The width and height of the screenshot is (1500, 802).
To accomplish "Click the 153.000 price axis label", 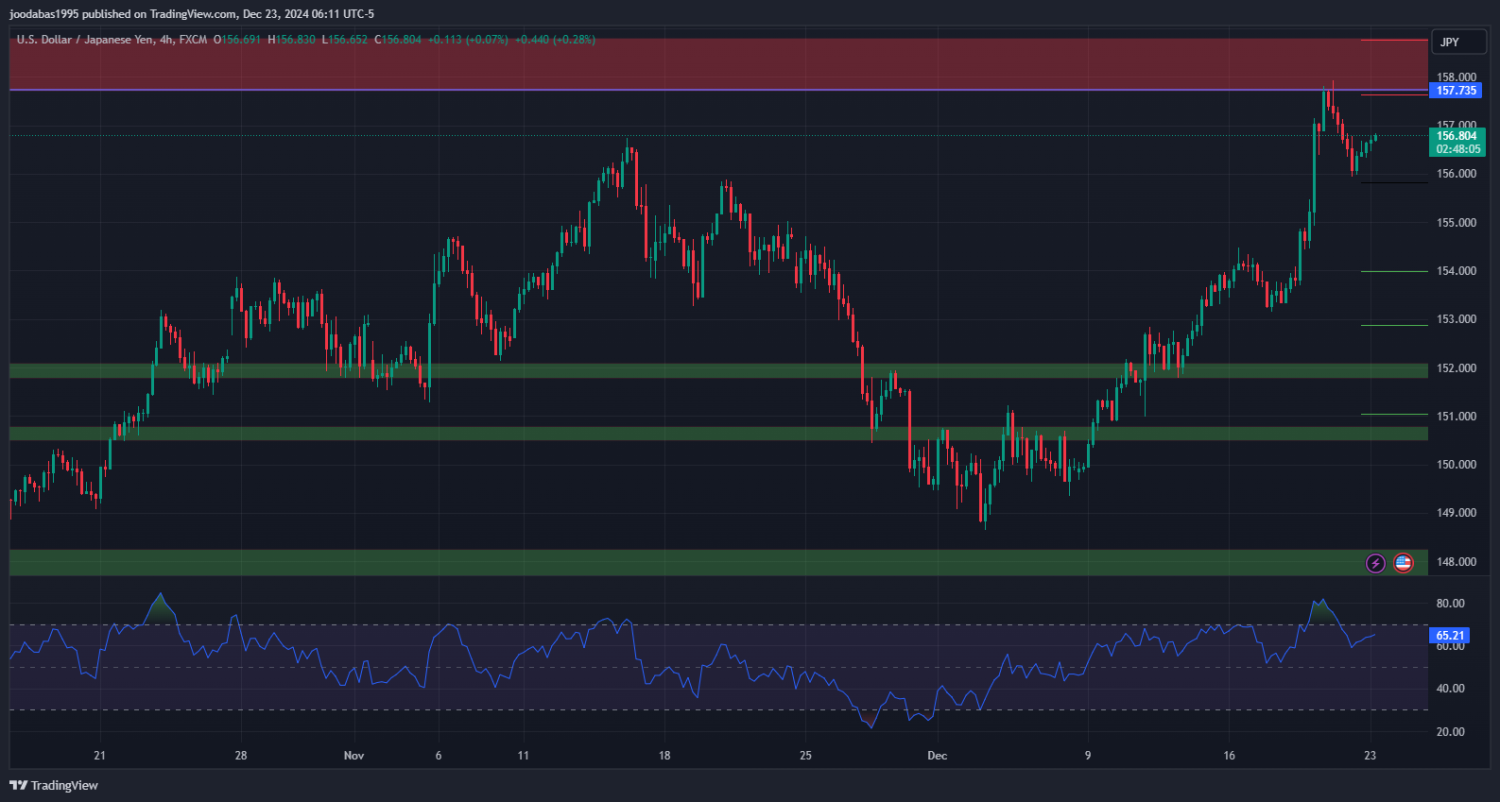I will point(1456,319).
